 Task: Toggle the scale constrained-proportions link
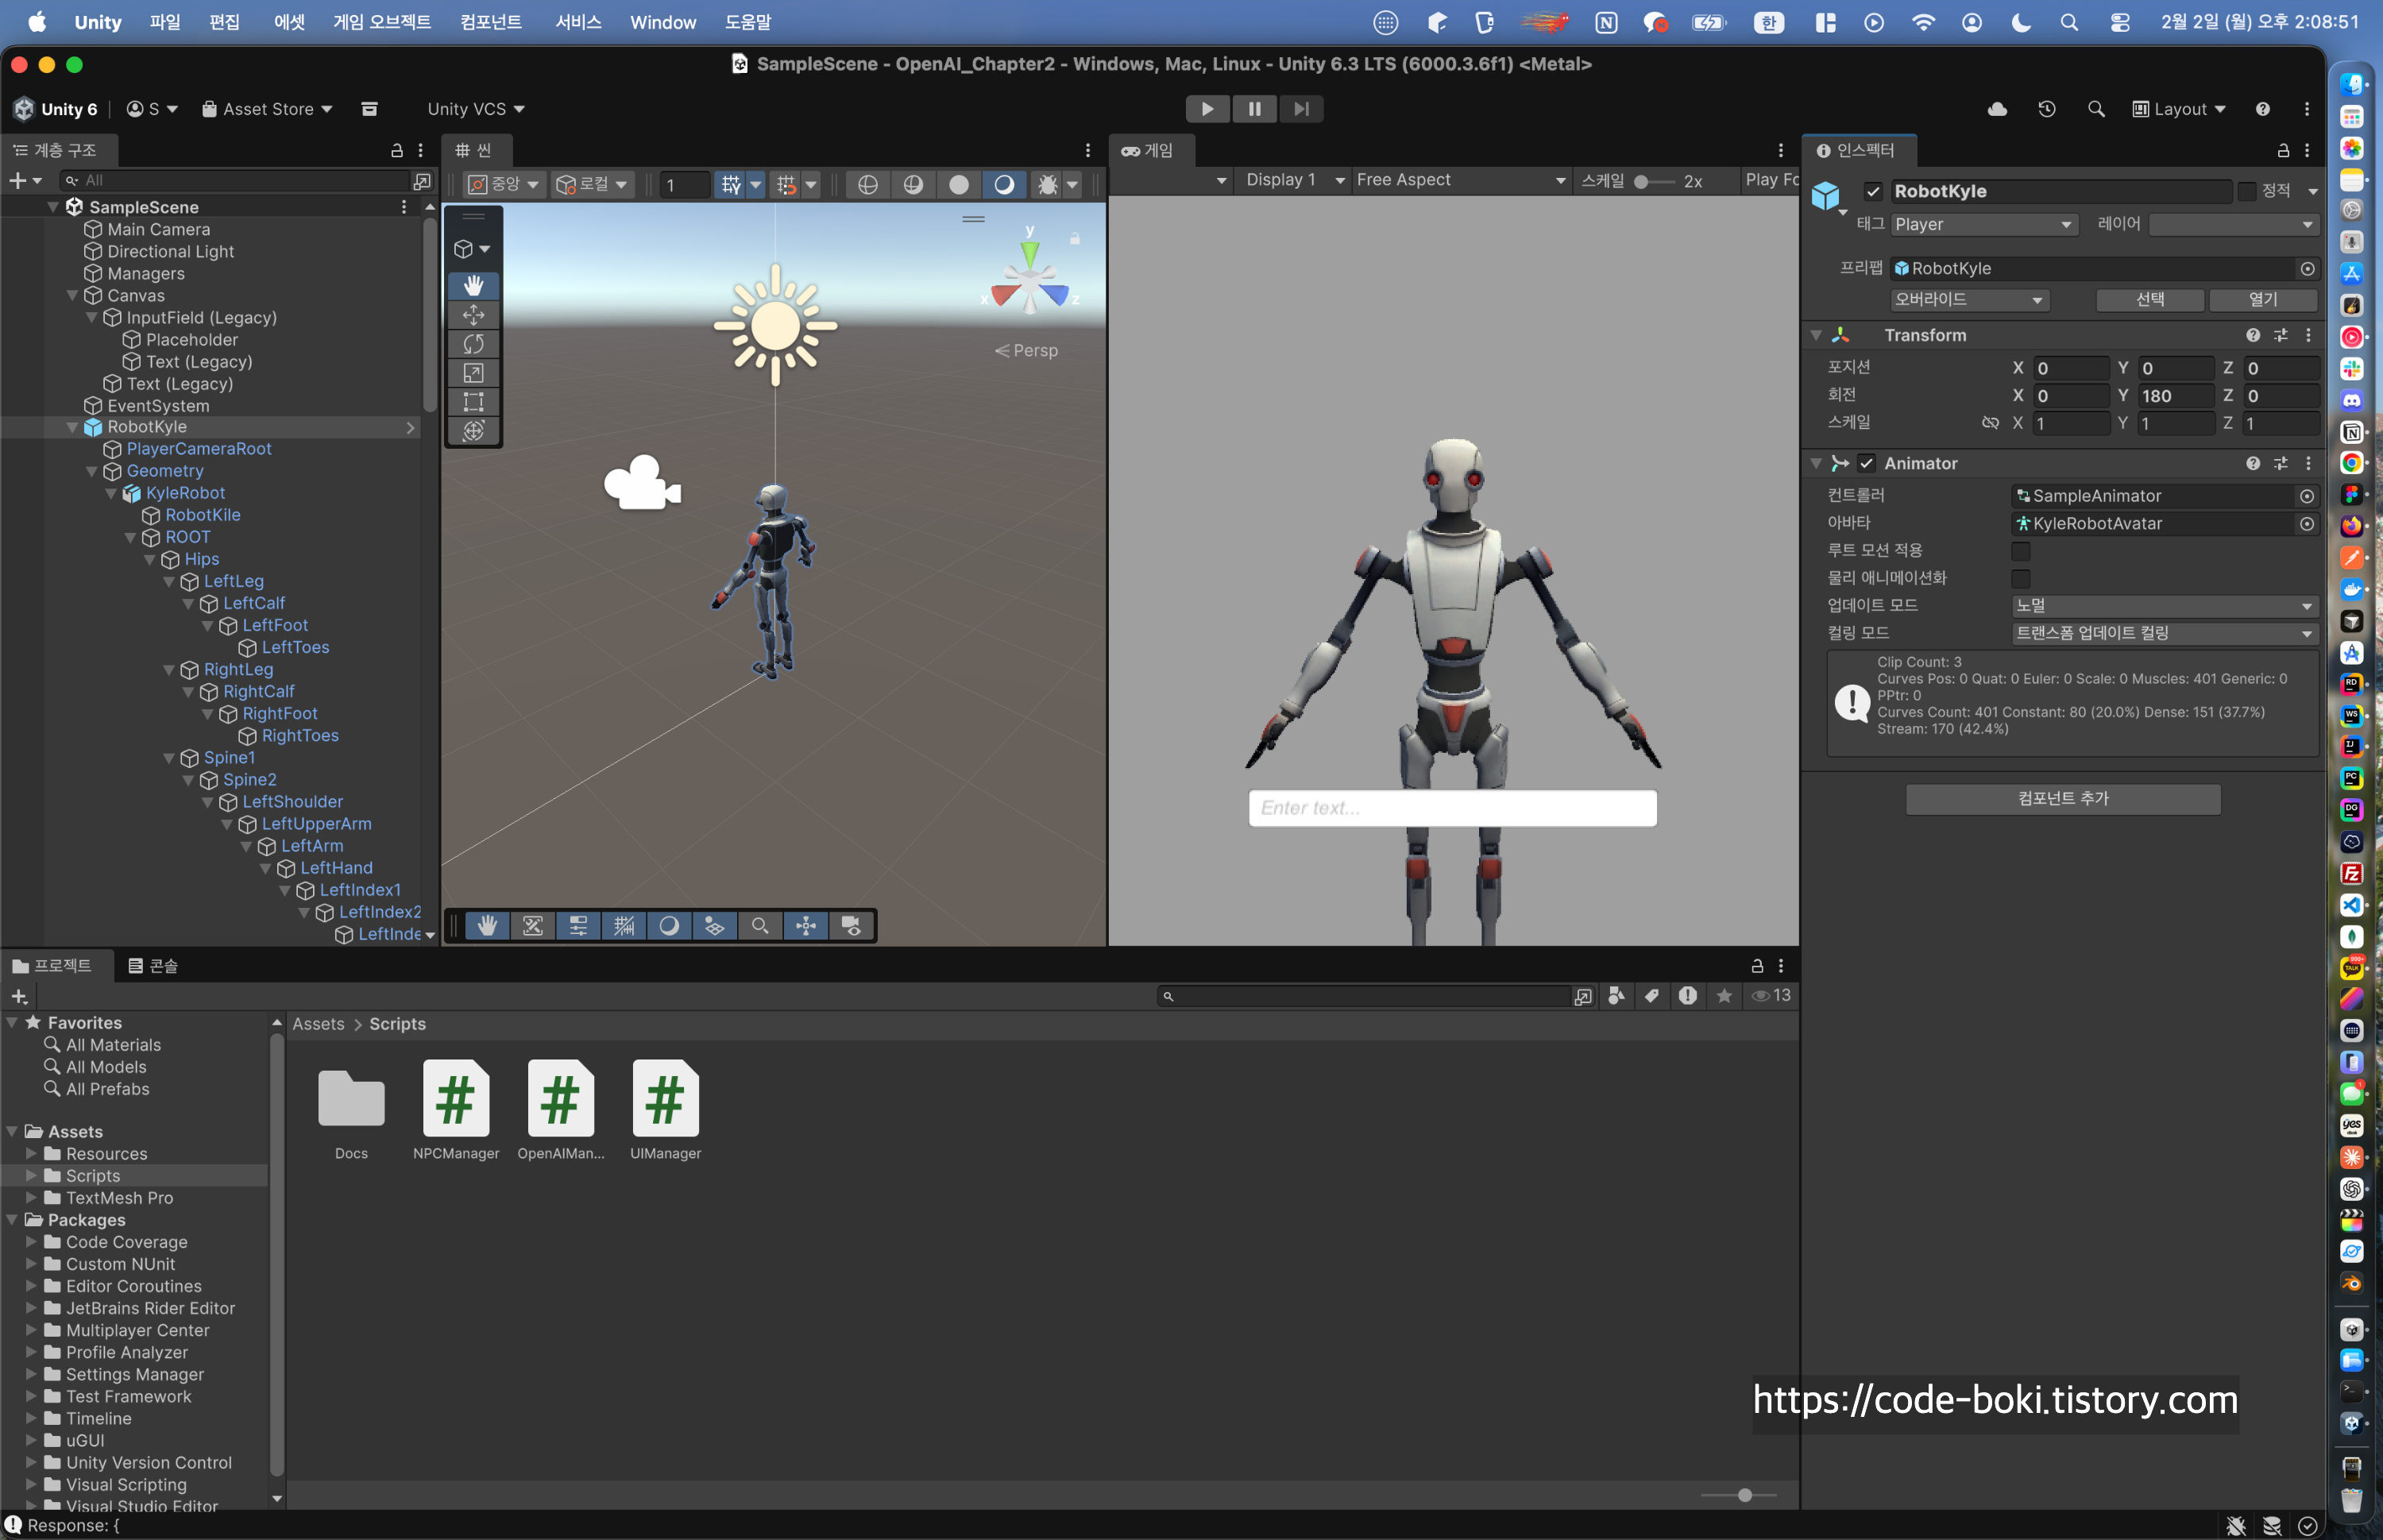click(x=1990, y=423)
